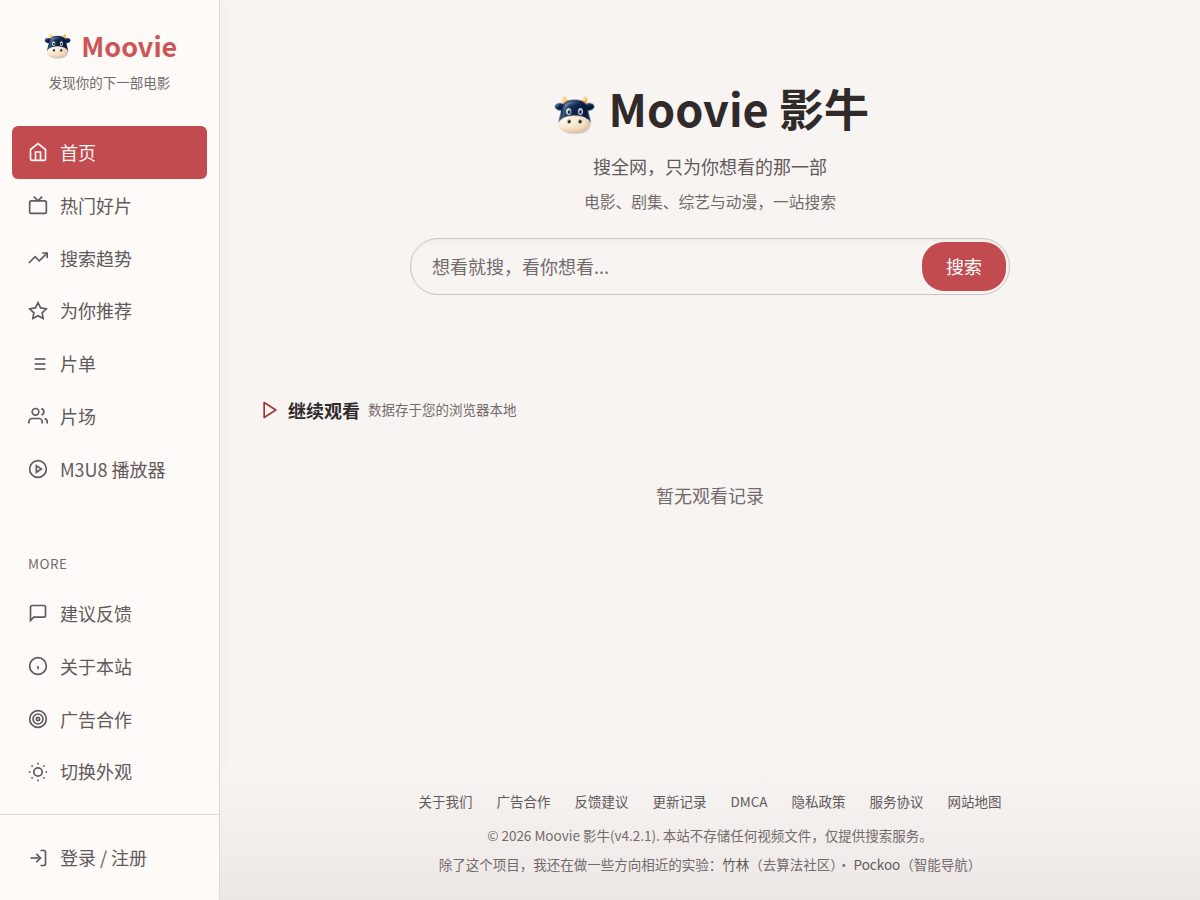Click the home icon beside 首页

38,153
